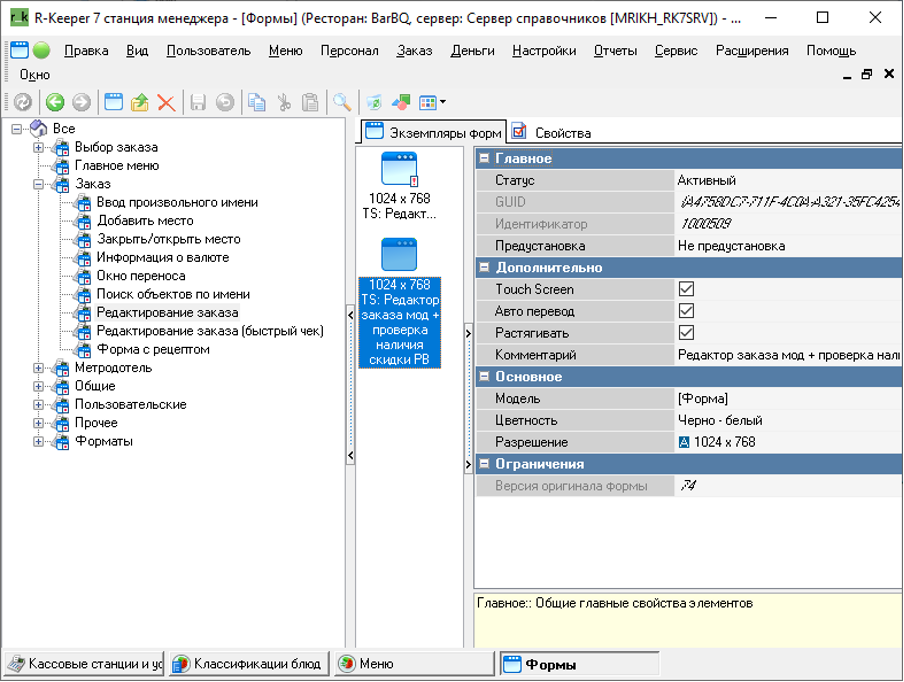Select Информация о валюте tree item

tap(163, 258)
